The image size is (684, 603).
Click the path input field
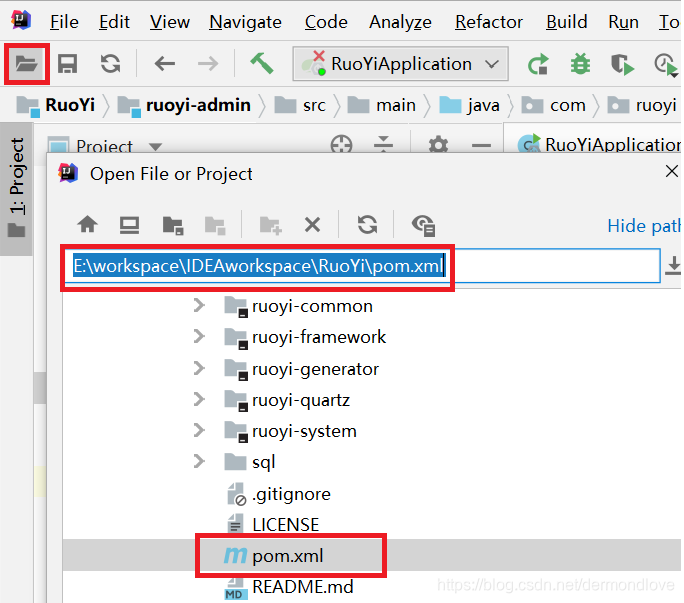362,266
